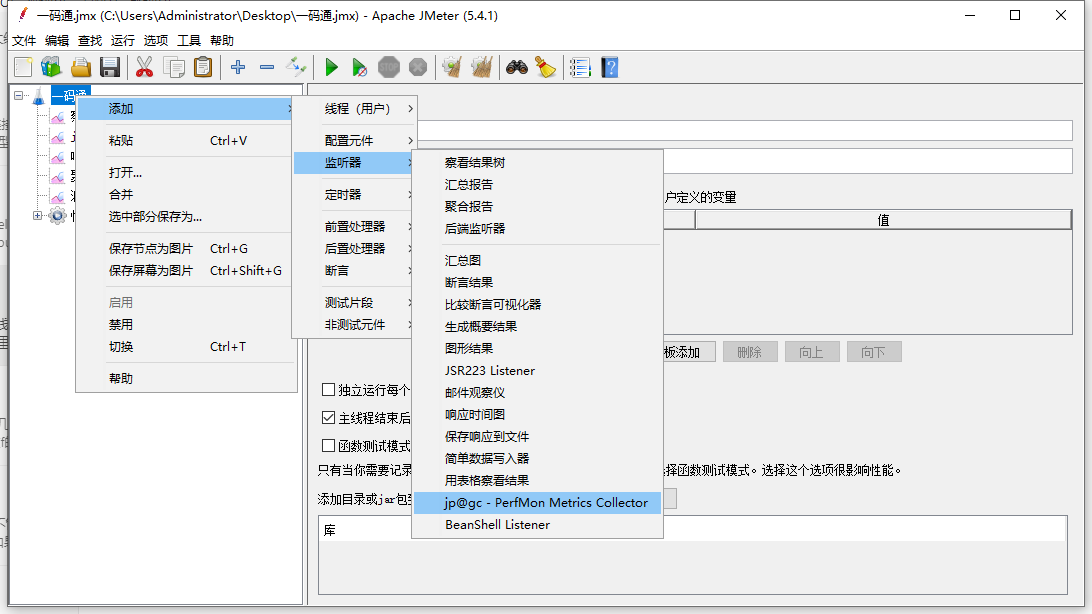Expand the 非测试元件 submenu
1092x614 pixels.
[x=354, y=325]
